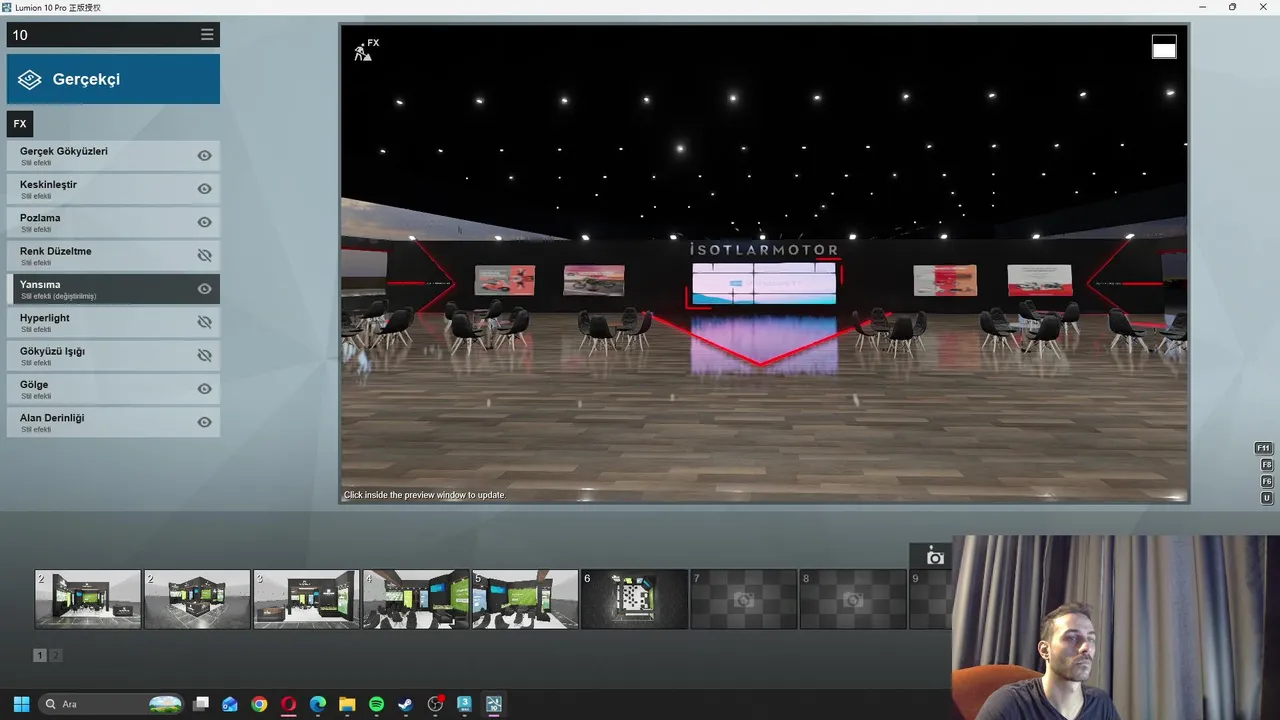Open the Yansıma effect row
The height and width of the screenshot is (720, 1280).
tap(113, 289)
